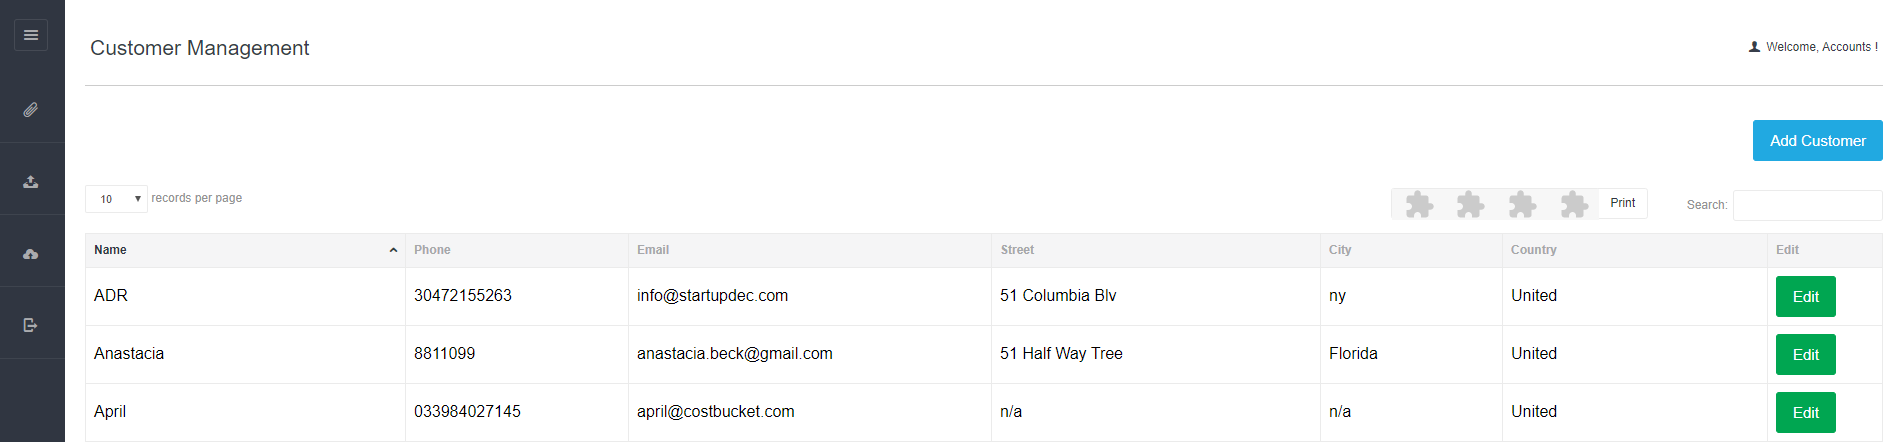Click the cloud upload sidebar icon
The width and height of the screenshot is (1884, 442).
tap(31, 254)
